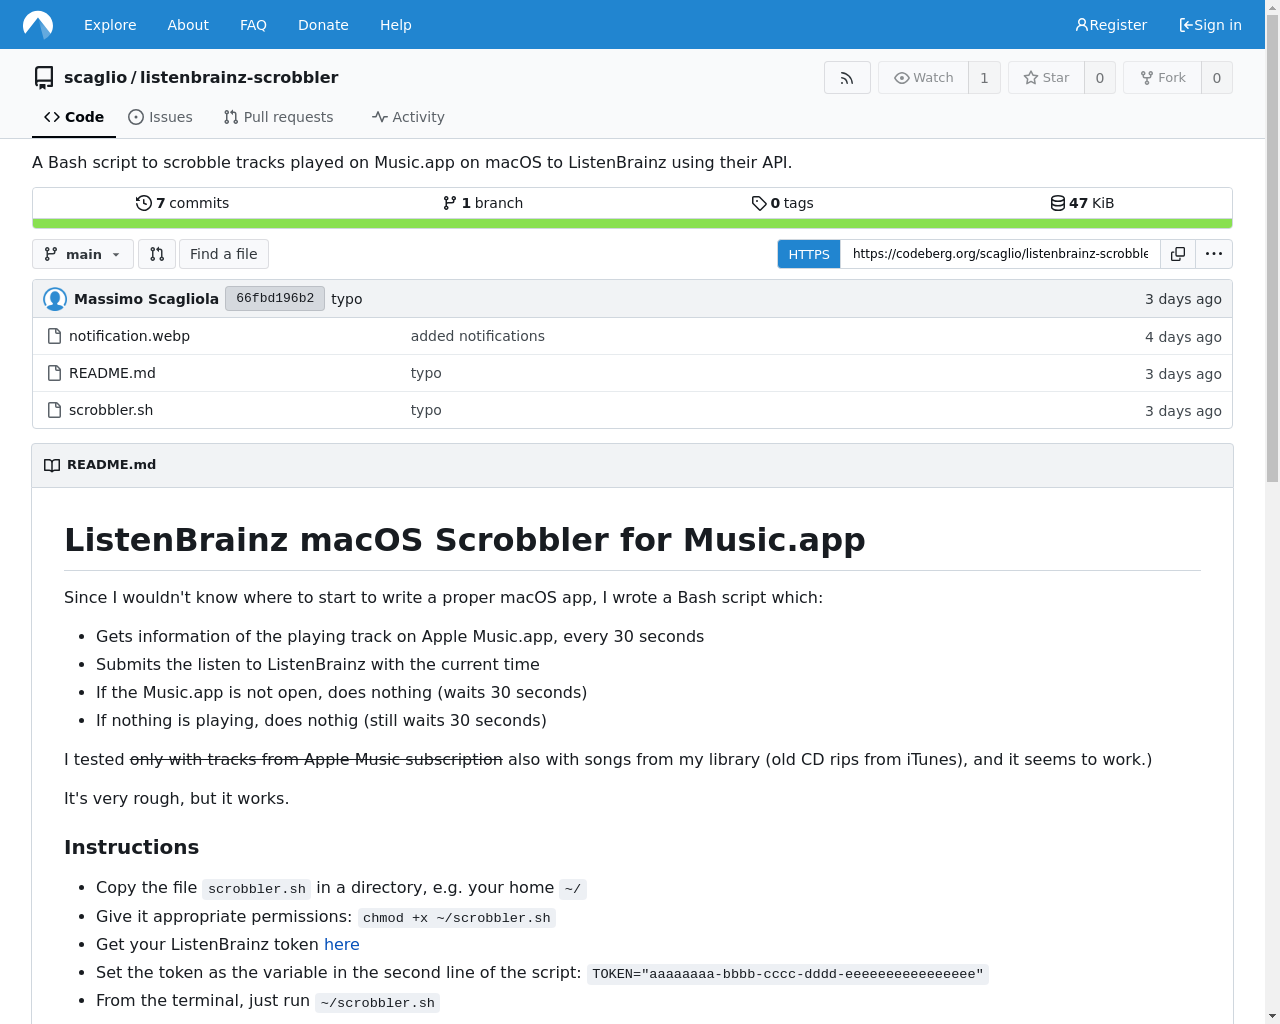Open the notification.webp file

click(x=129, y=336)
